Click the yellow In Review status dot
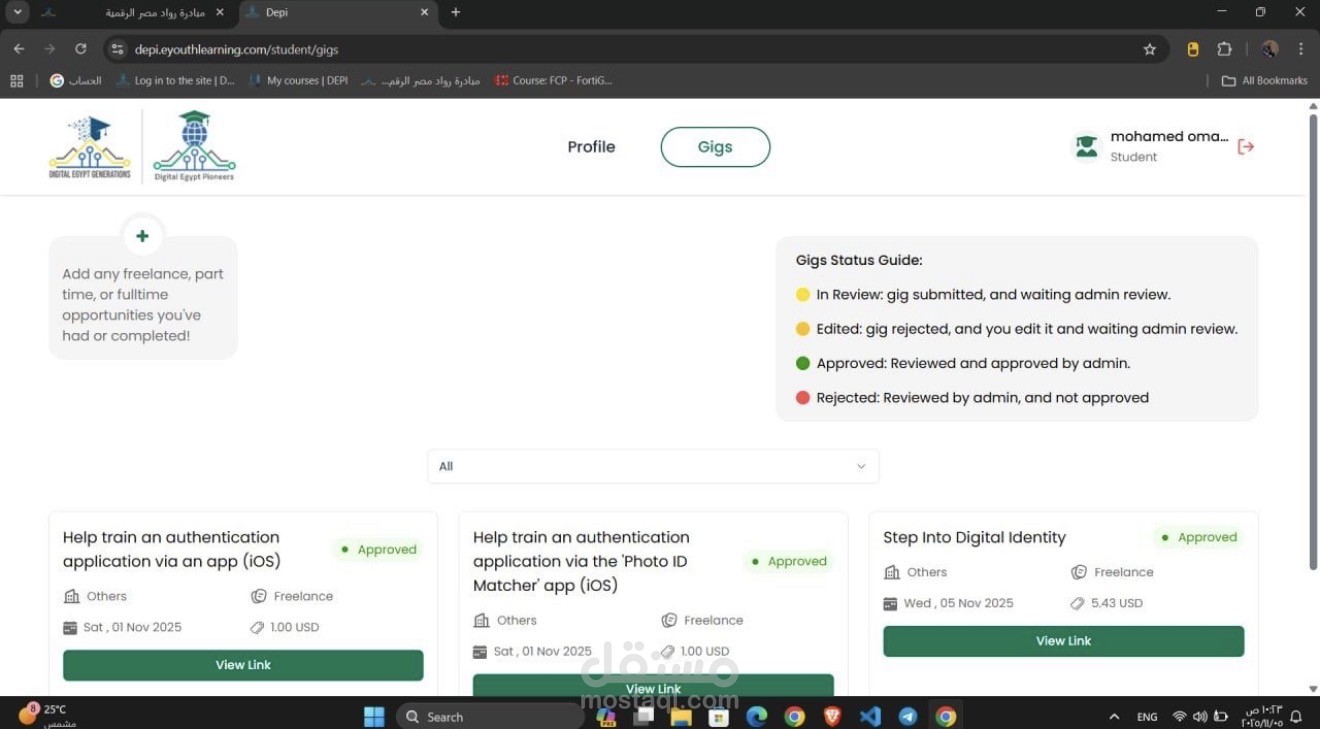This screenshot has width=1320, height=729. (802, 295)
